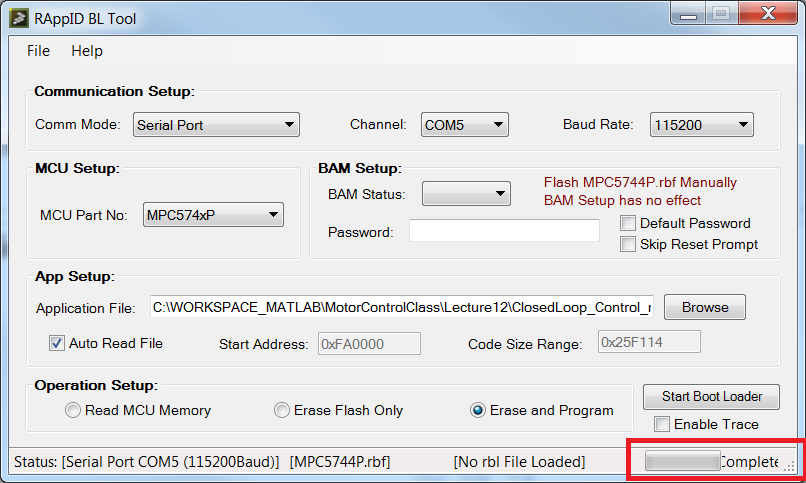Click the status bar progress bar
This screenshot has width=806, height=483.
[x=682, y=461]
